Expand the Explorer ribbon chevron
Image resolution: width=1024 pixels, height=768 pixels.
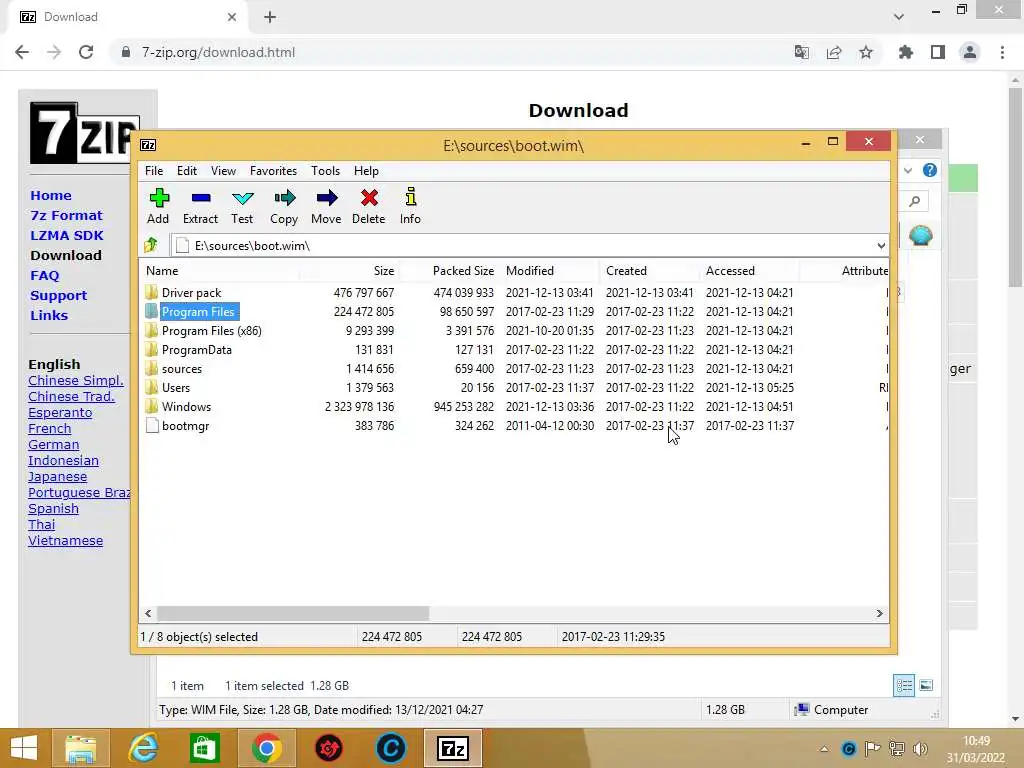tap(908, 170)
